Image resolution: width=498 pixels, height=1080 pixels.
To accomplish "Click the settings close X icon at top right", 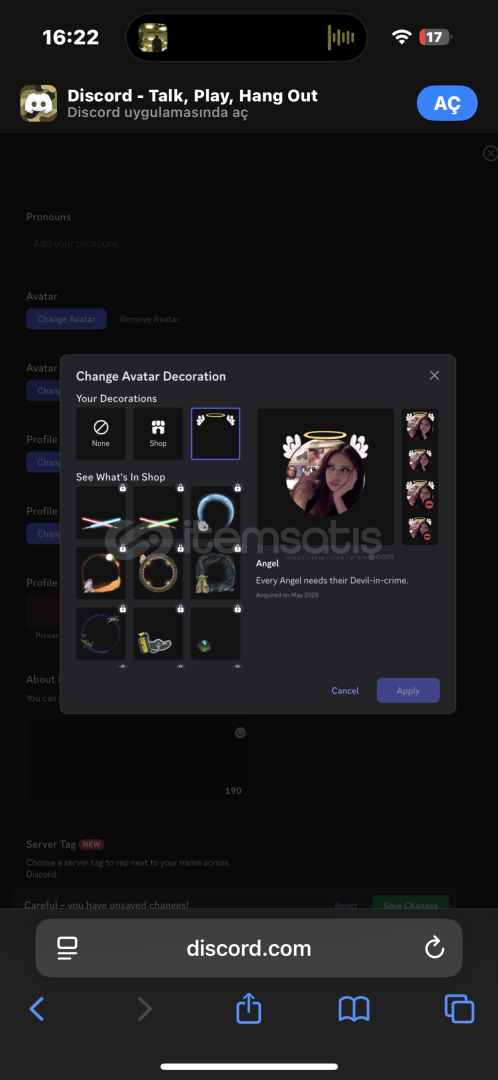I will coord(490,153).
